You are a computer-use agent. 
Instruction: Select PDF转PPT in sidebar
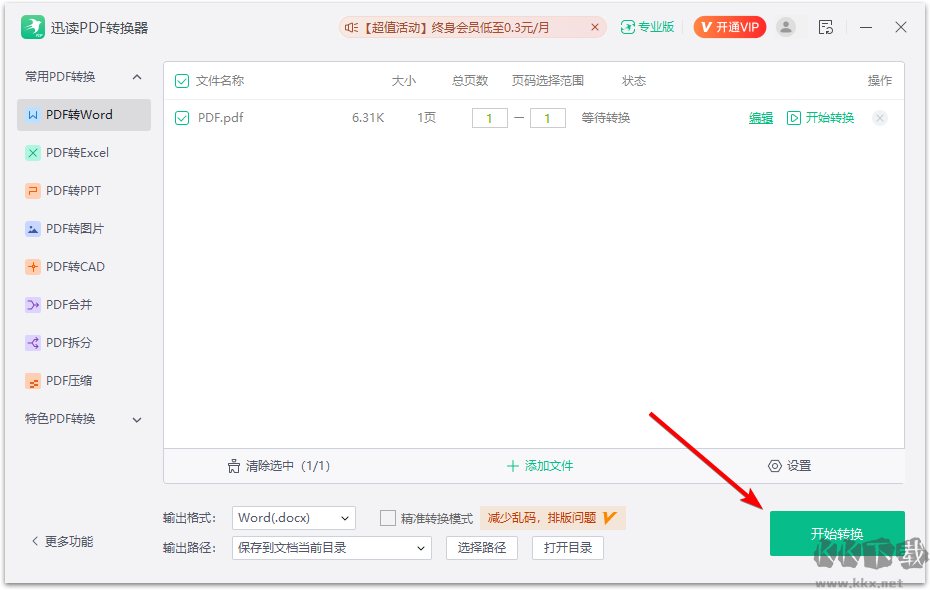click(84, 191)
